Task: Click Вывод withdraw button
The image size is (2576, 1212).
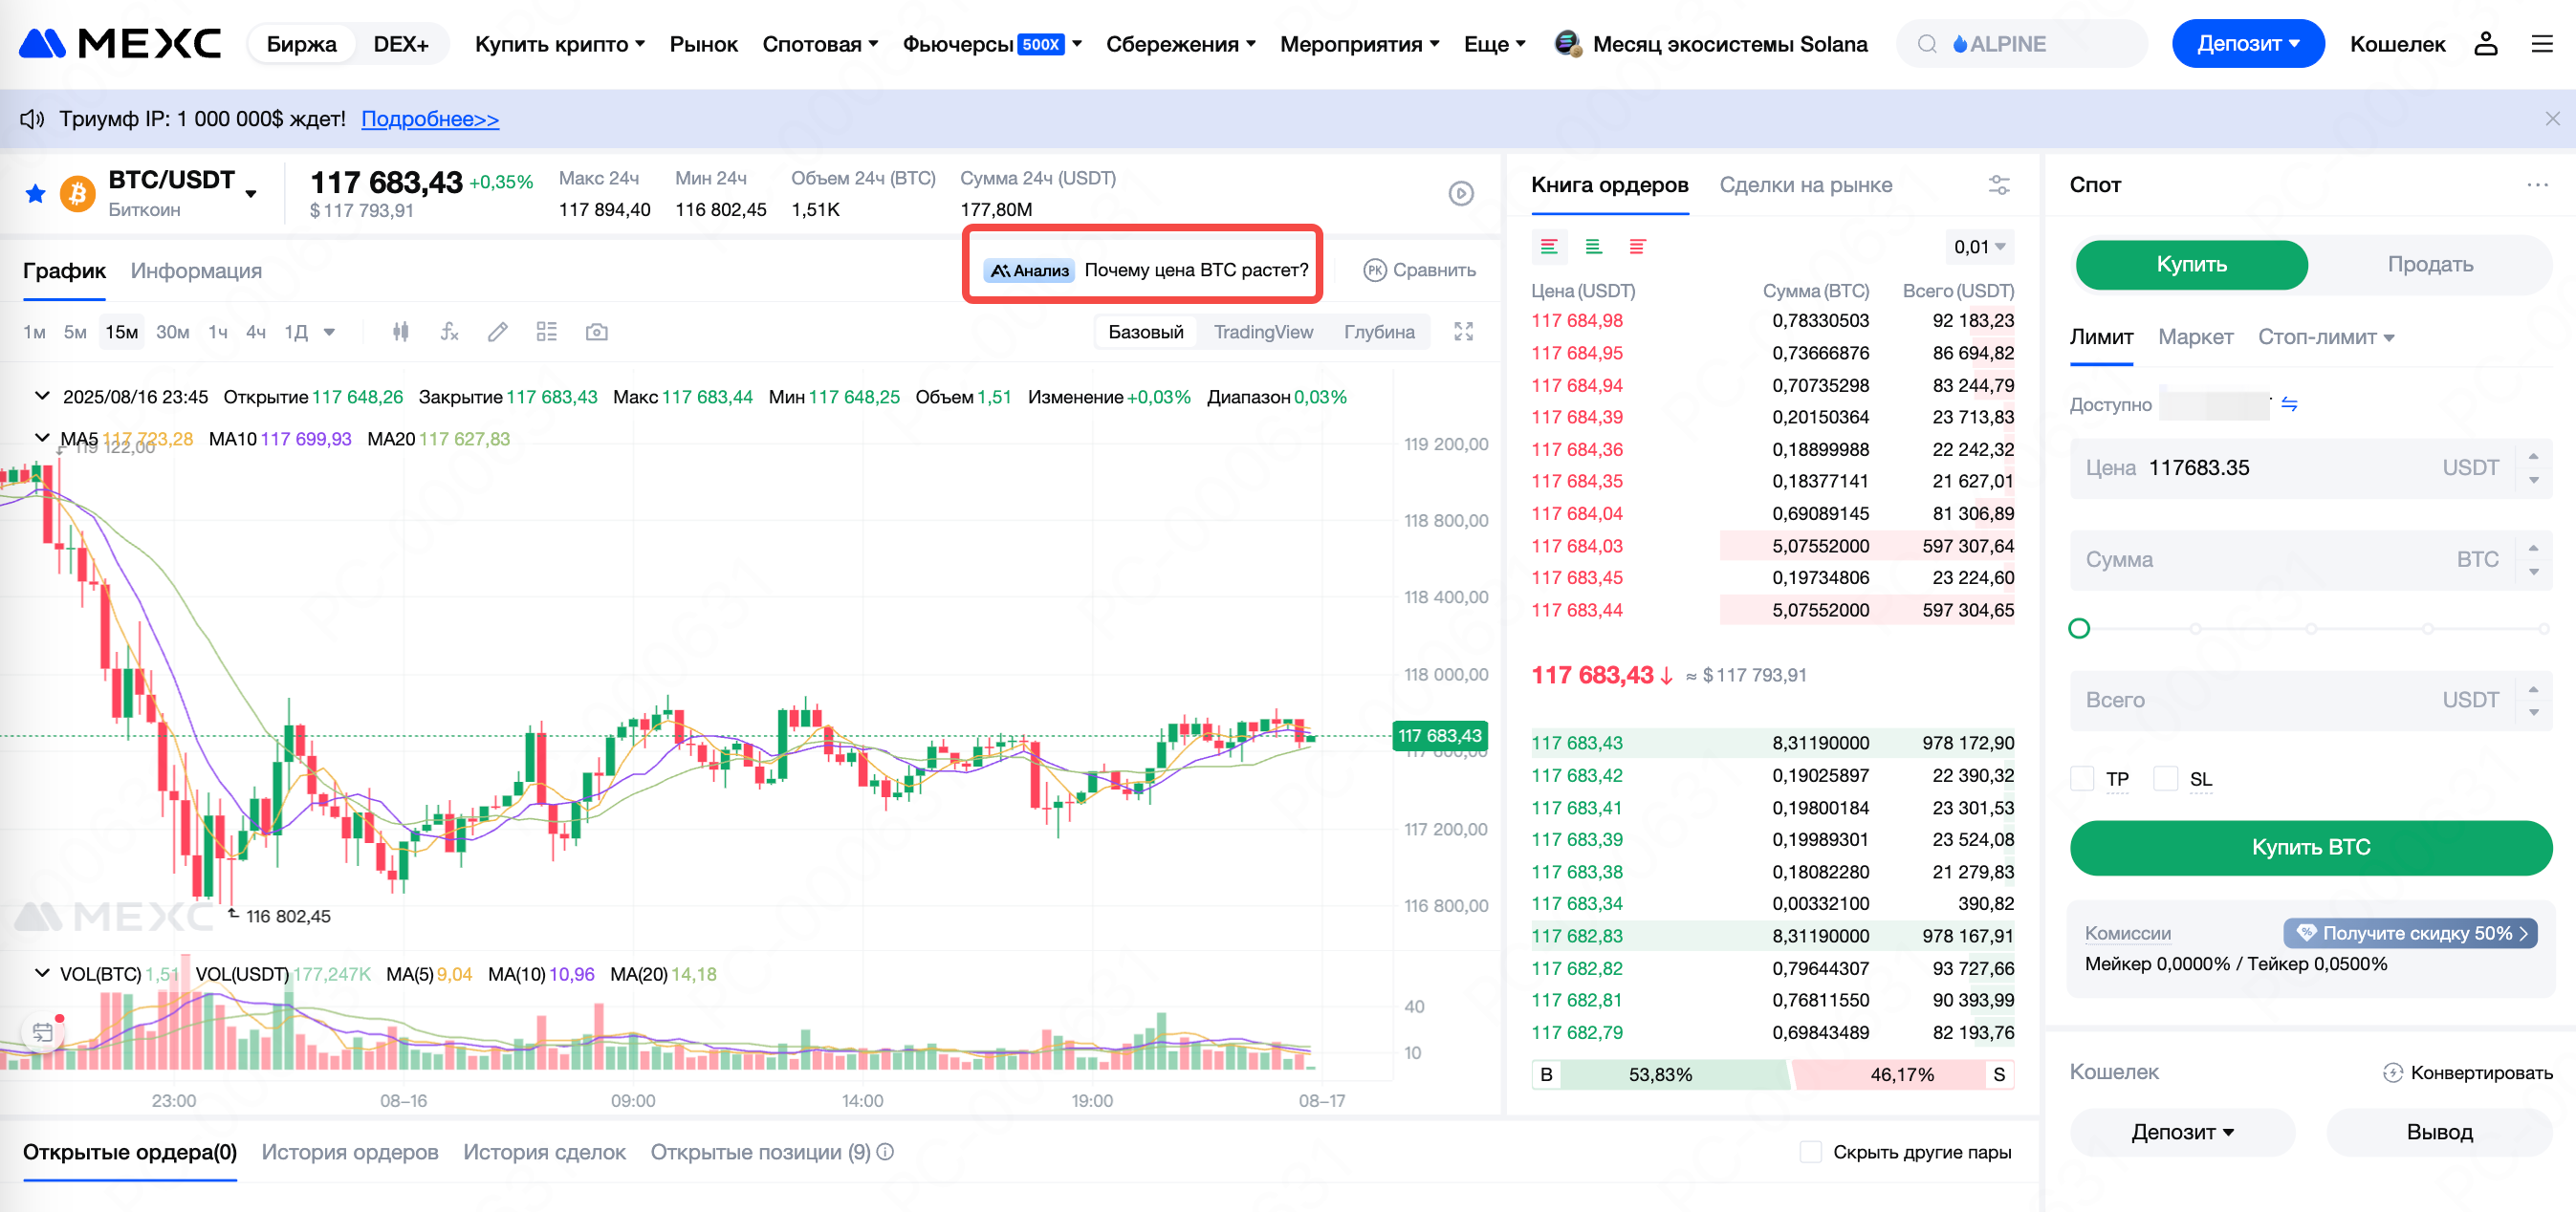Action: 2439,1132
